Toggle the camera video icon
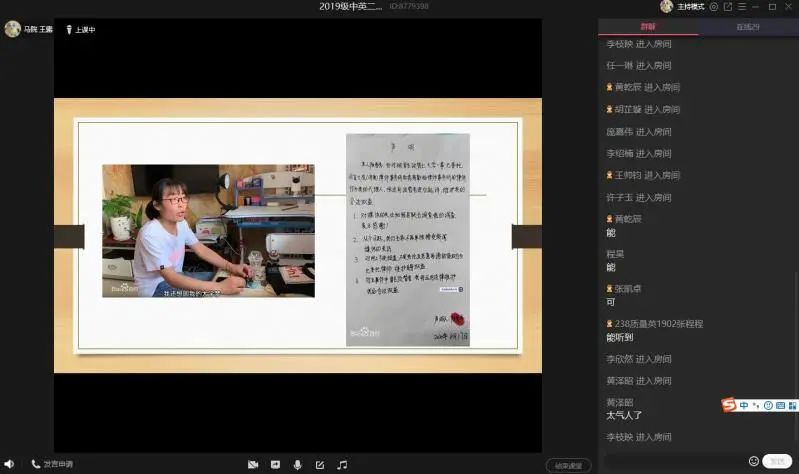 pyautogui.click(x=253, y=465)
